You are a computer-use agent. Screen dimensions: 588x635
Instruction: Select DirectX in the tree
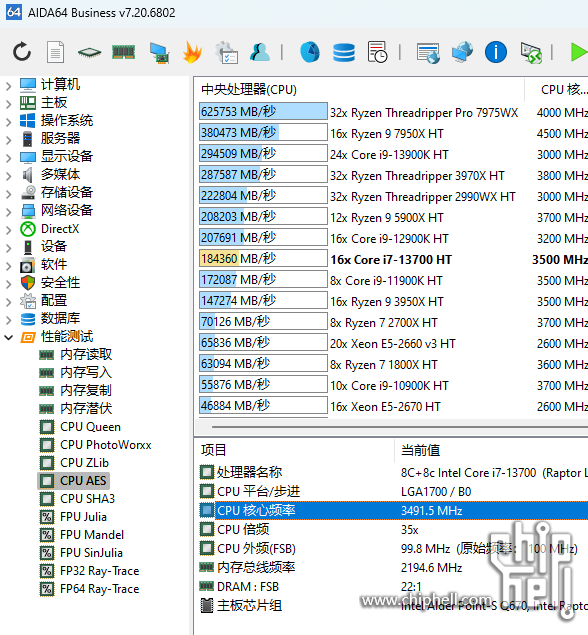pyautogui.click(x=60, y=229)
